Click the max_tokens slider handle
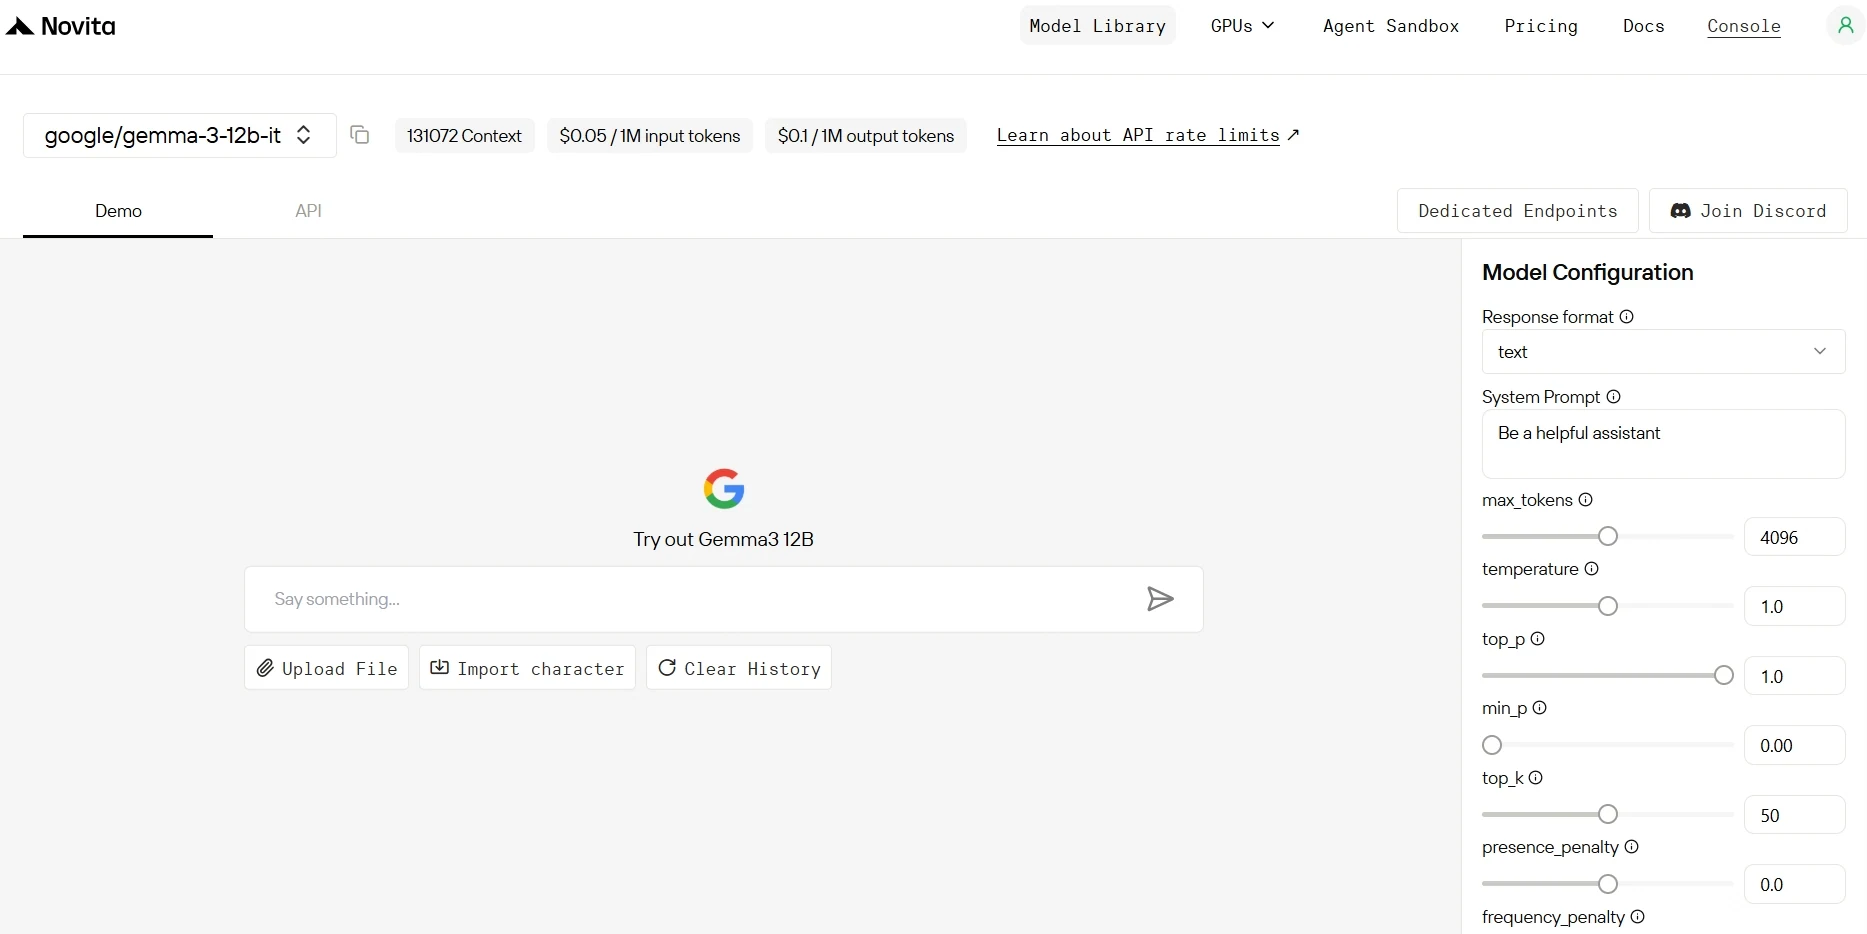The height and width of the screenshot is (934, 1867). click(1608, 537)
